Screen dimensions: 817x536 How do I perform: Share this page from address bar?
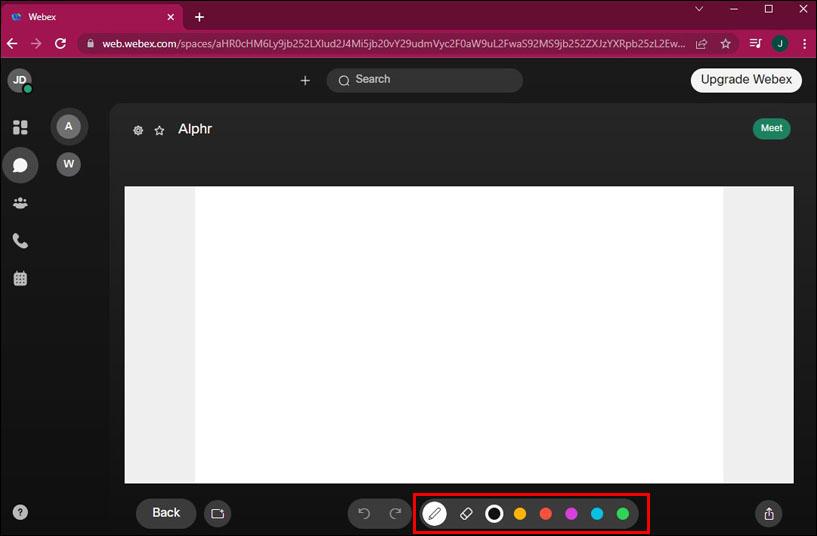point(701,44)
